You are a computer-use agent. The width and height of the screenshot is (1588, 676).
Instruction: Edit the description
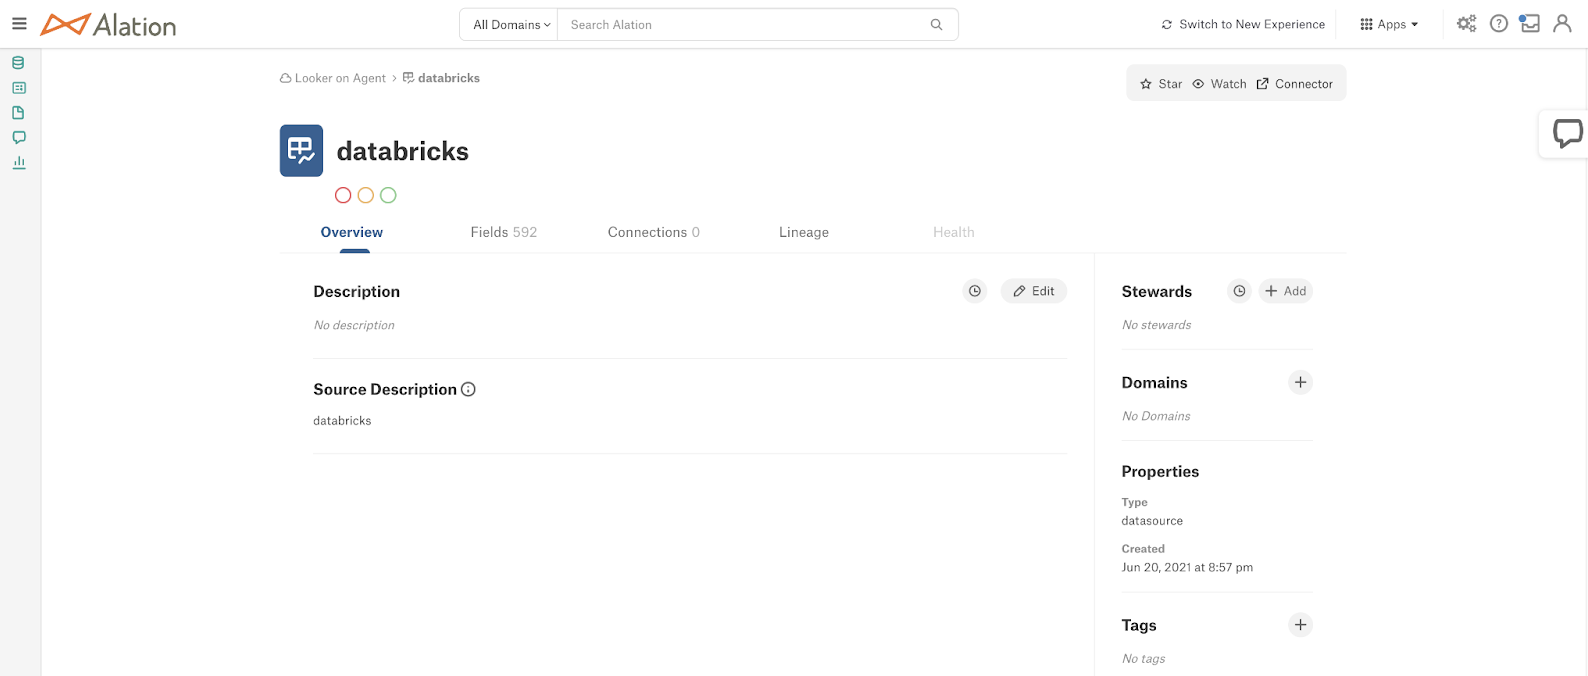(1034, 291)
